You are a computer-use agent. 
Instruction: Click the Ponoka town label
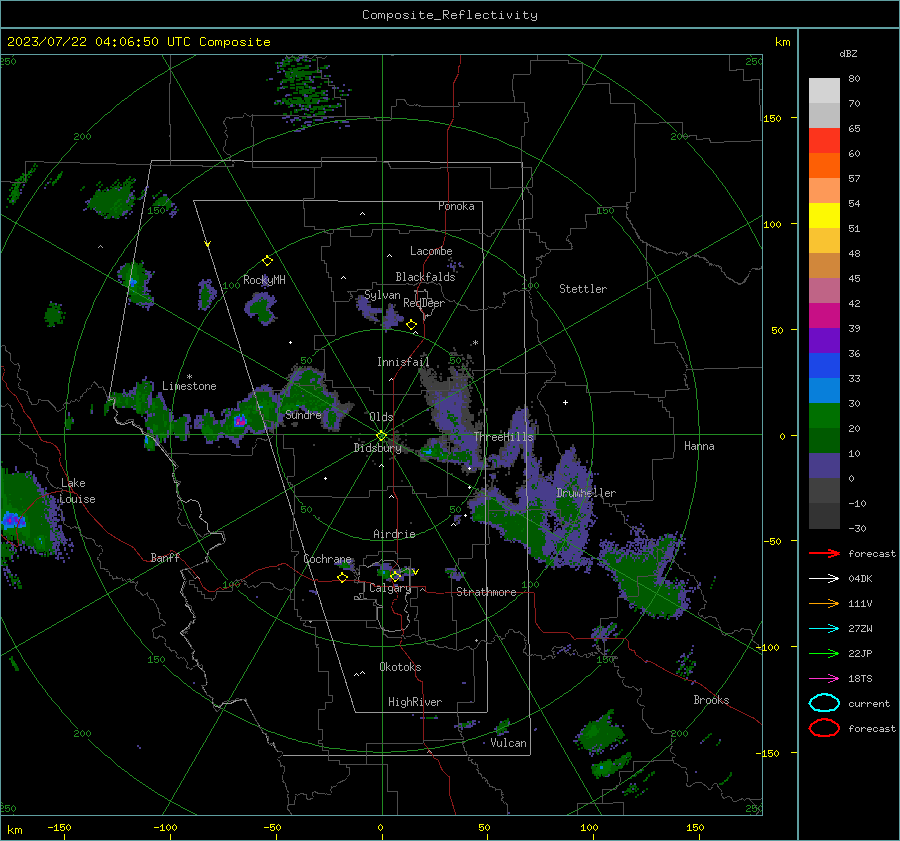click(x=456, y=206)
